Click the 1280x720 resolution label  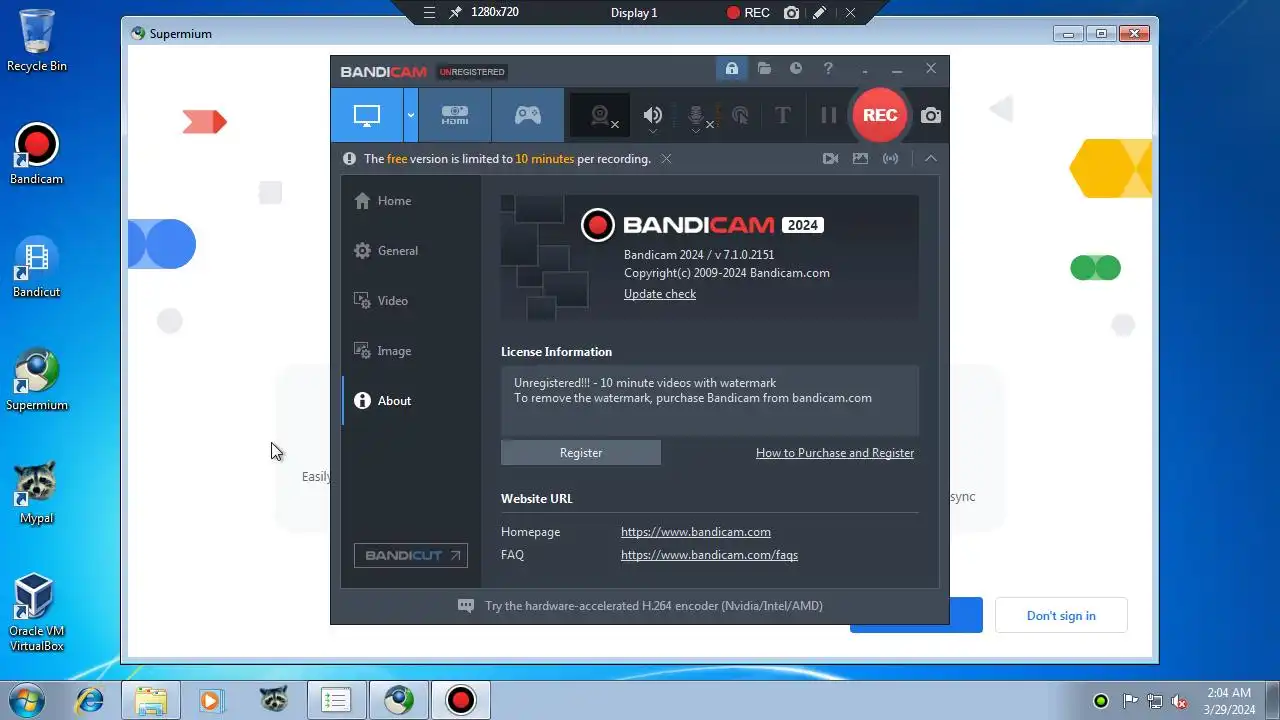(495, 13)
